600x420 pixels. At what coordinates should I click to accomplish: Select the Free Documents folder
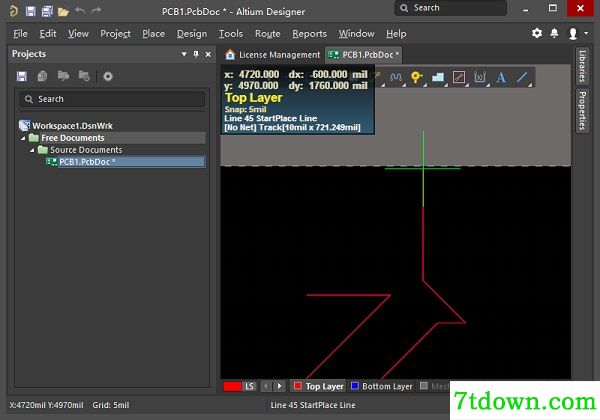72,138
